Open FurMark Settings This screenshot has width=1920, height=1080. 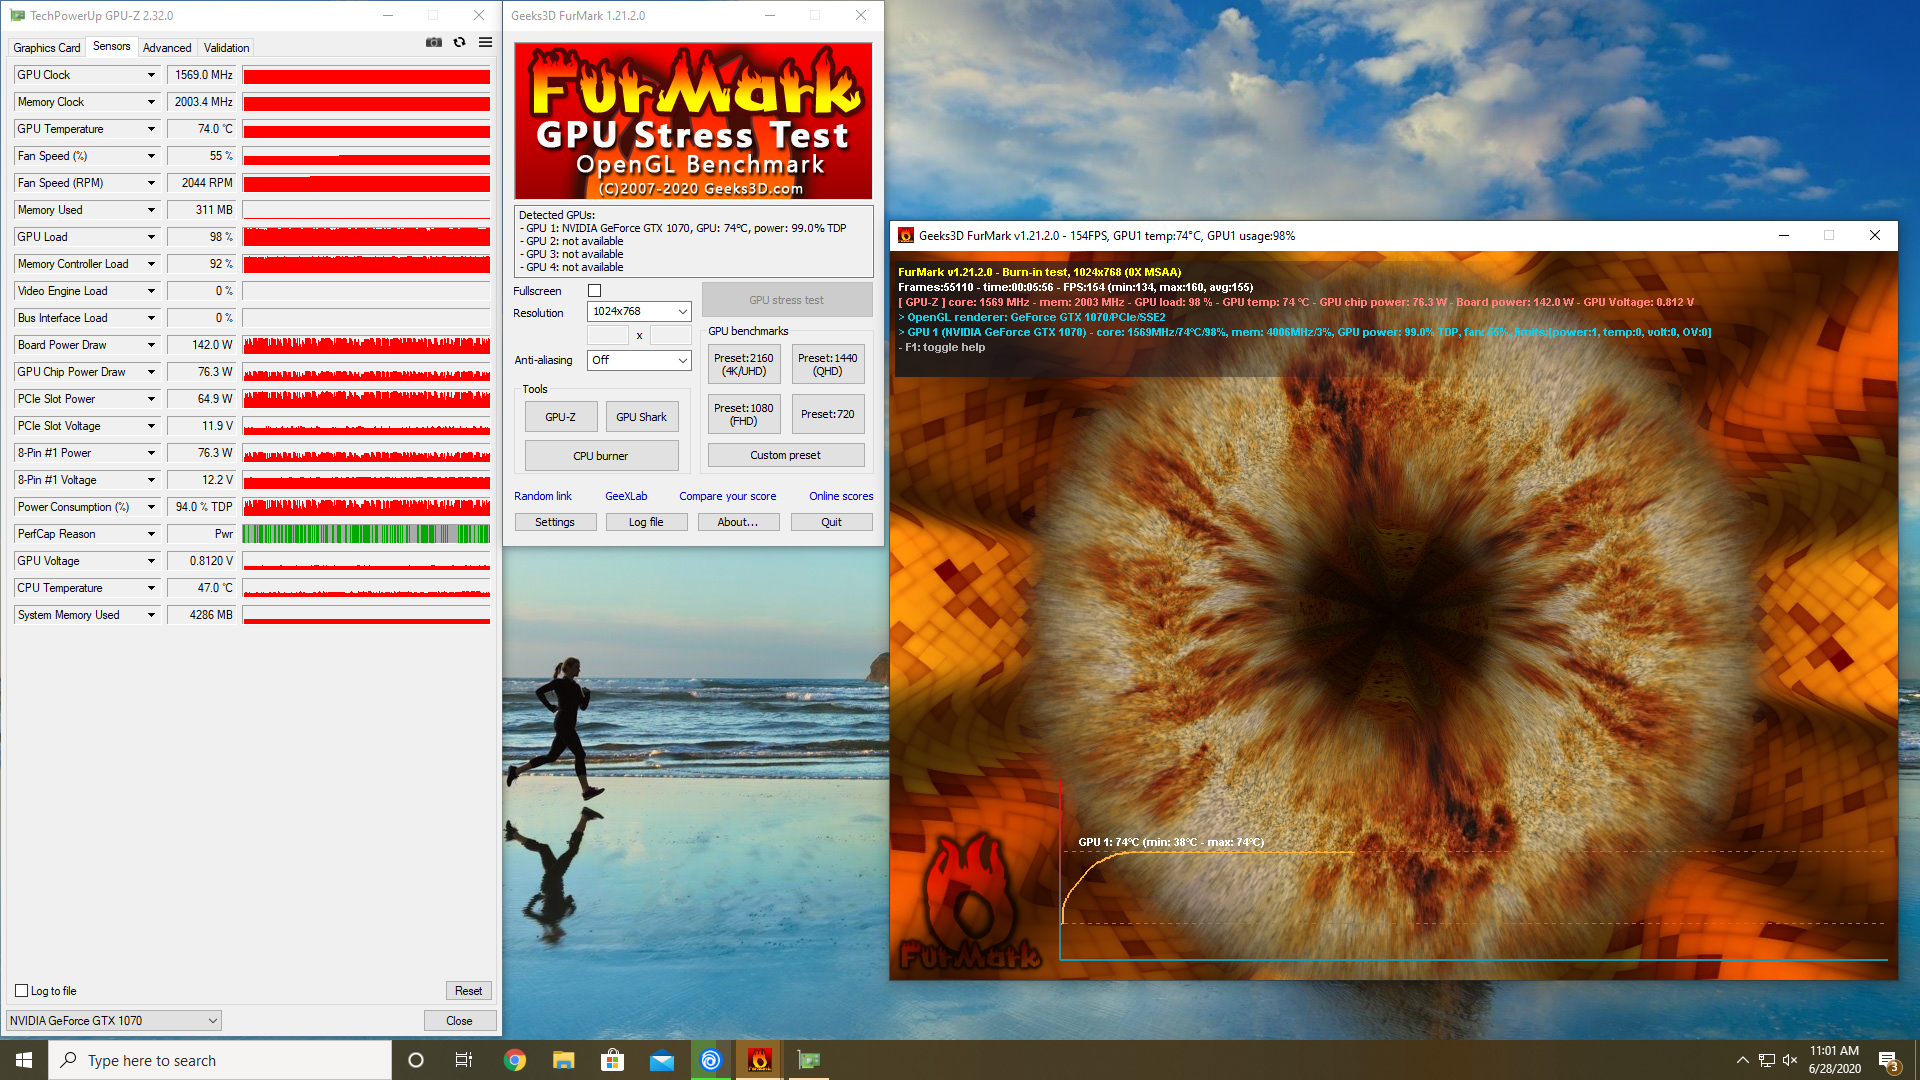(x=555, y=522)
